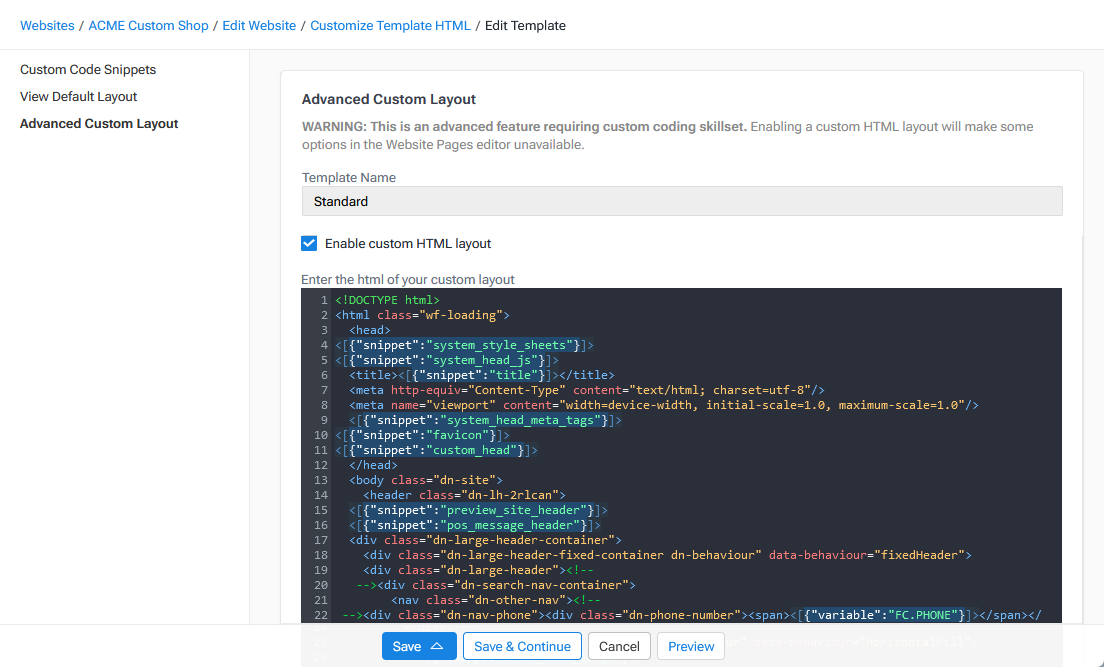The image size is (1104, 667).
Task: Click the fixedHeader data-behaviour line
Action: pos(667,555)
